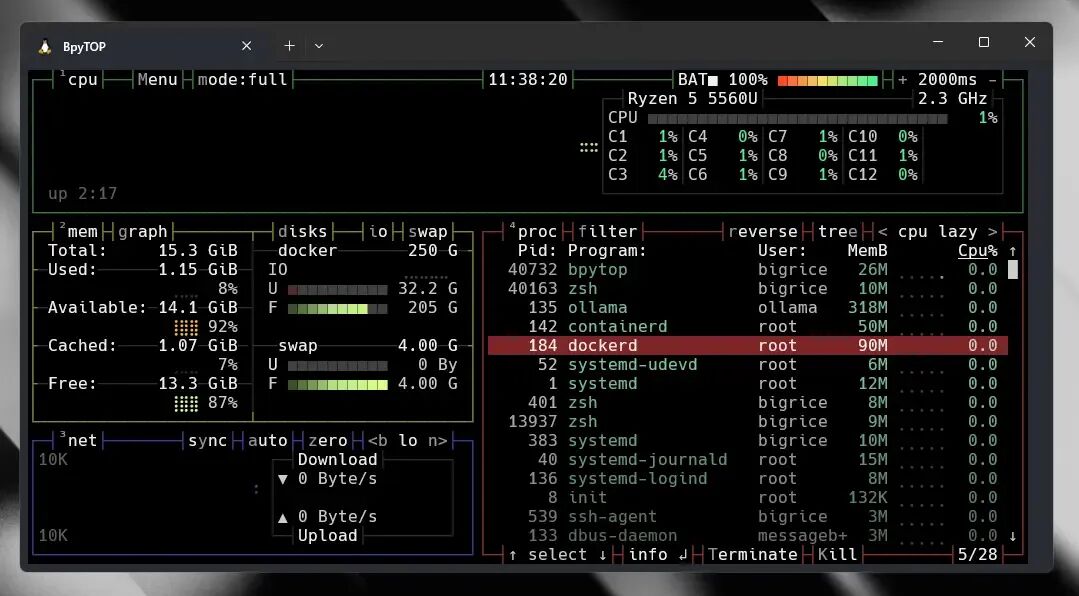Click net zero to reset counters
1079x596 pixels.
tap(328, 440)
